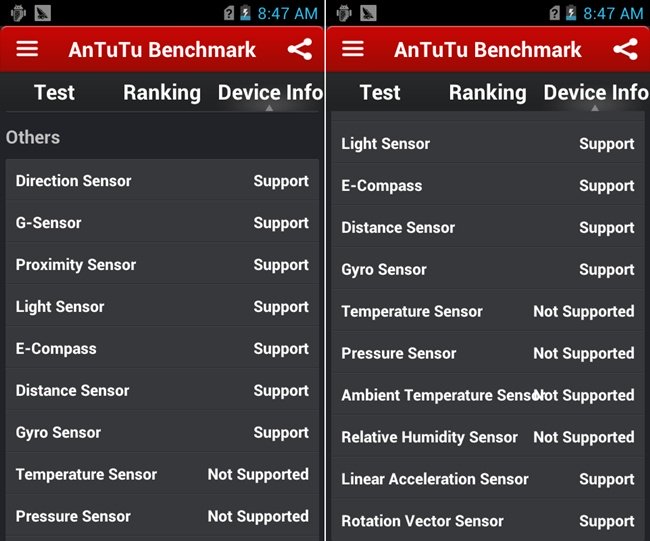Select the Rotation Vector Sensor row

click(x=488, y=521)
